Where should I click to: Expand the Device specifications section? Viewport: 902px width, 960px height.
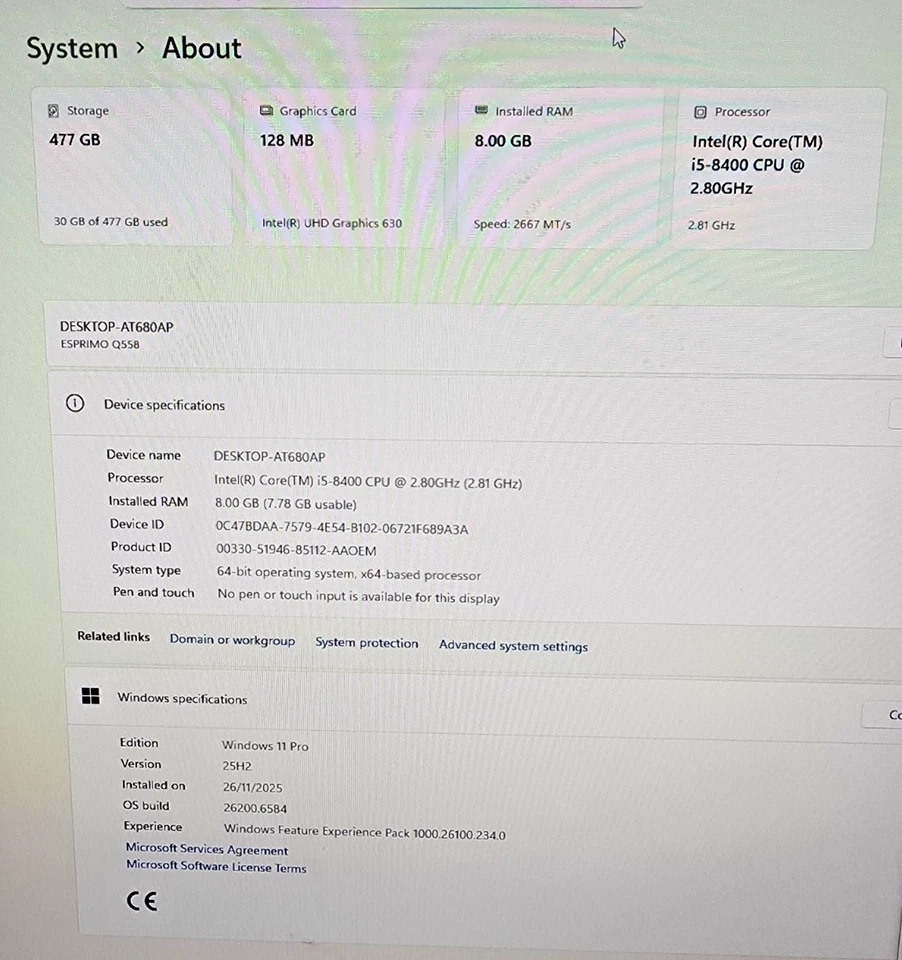click(893, 413)
